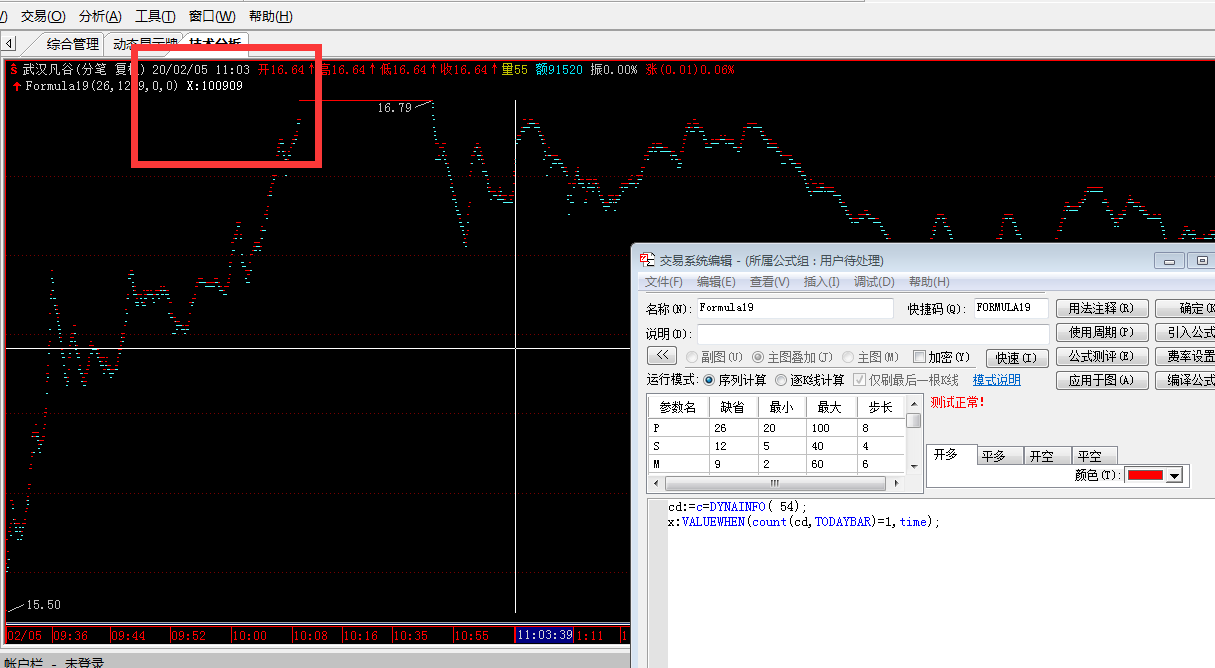Open the editor 插入(I) menu

822,282
